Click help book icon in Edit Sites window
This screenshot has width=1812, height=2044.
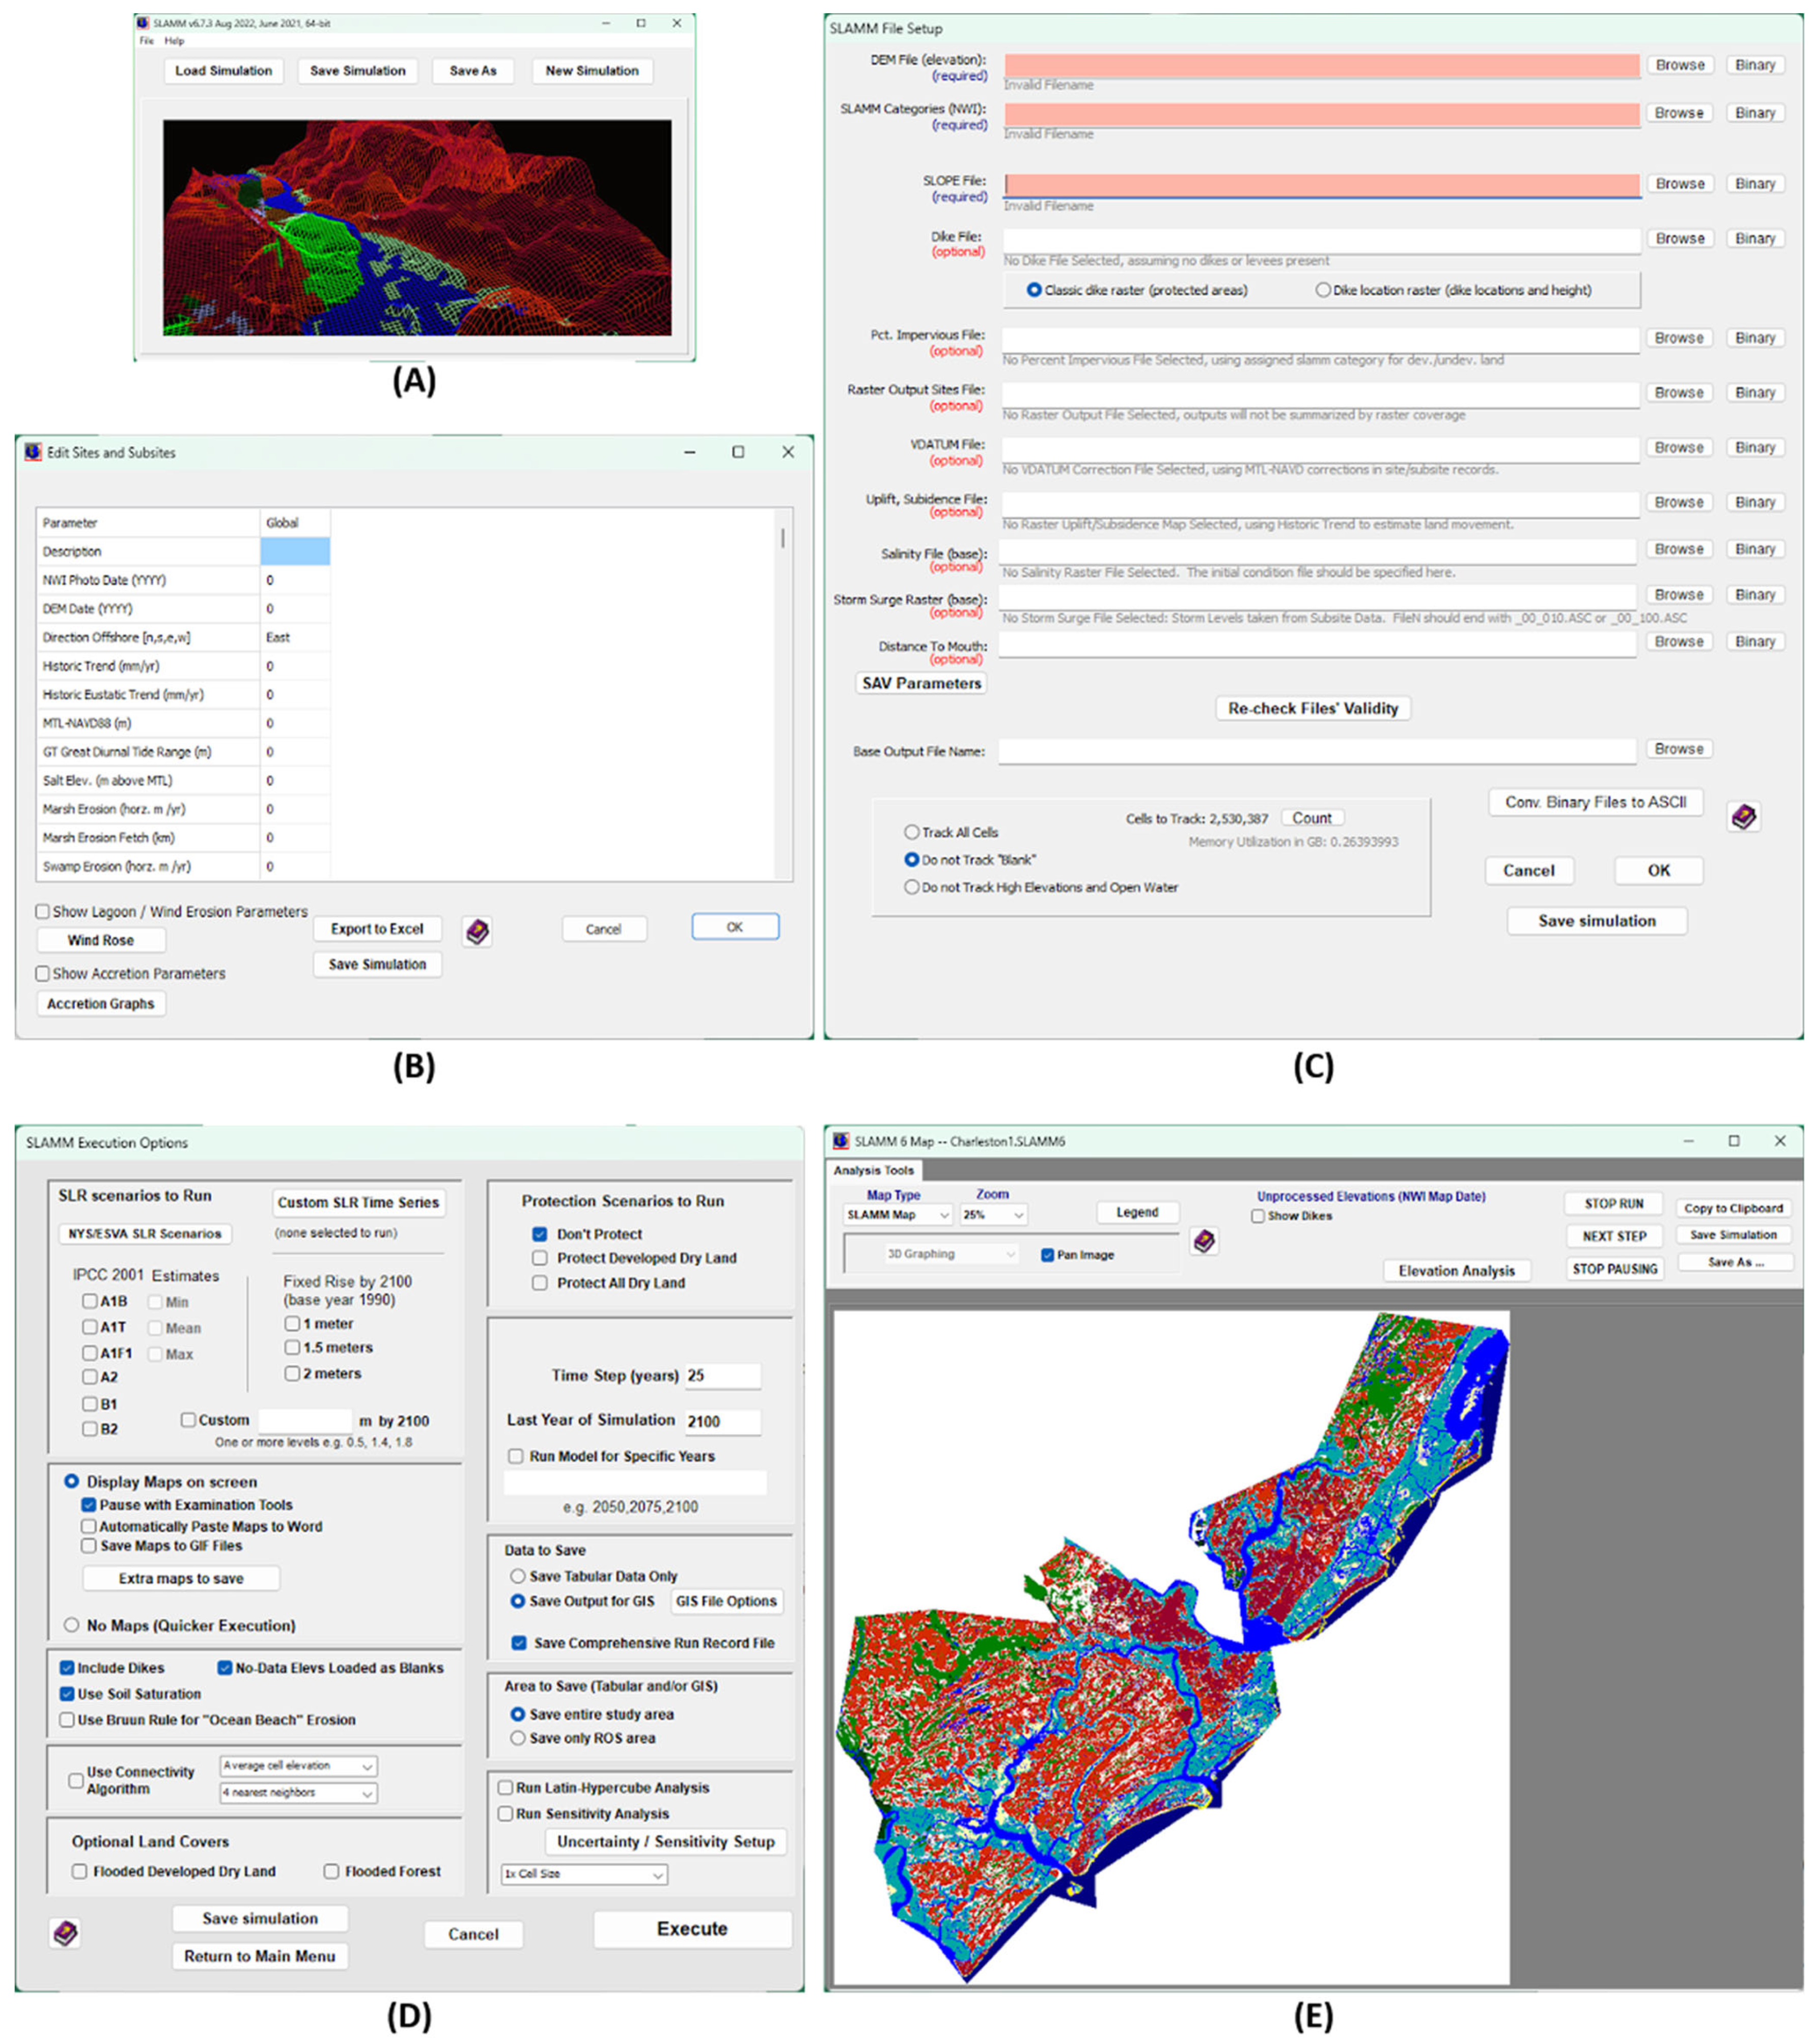477,931
